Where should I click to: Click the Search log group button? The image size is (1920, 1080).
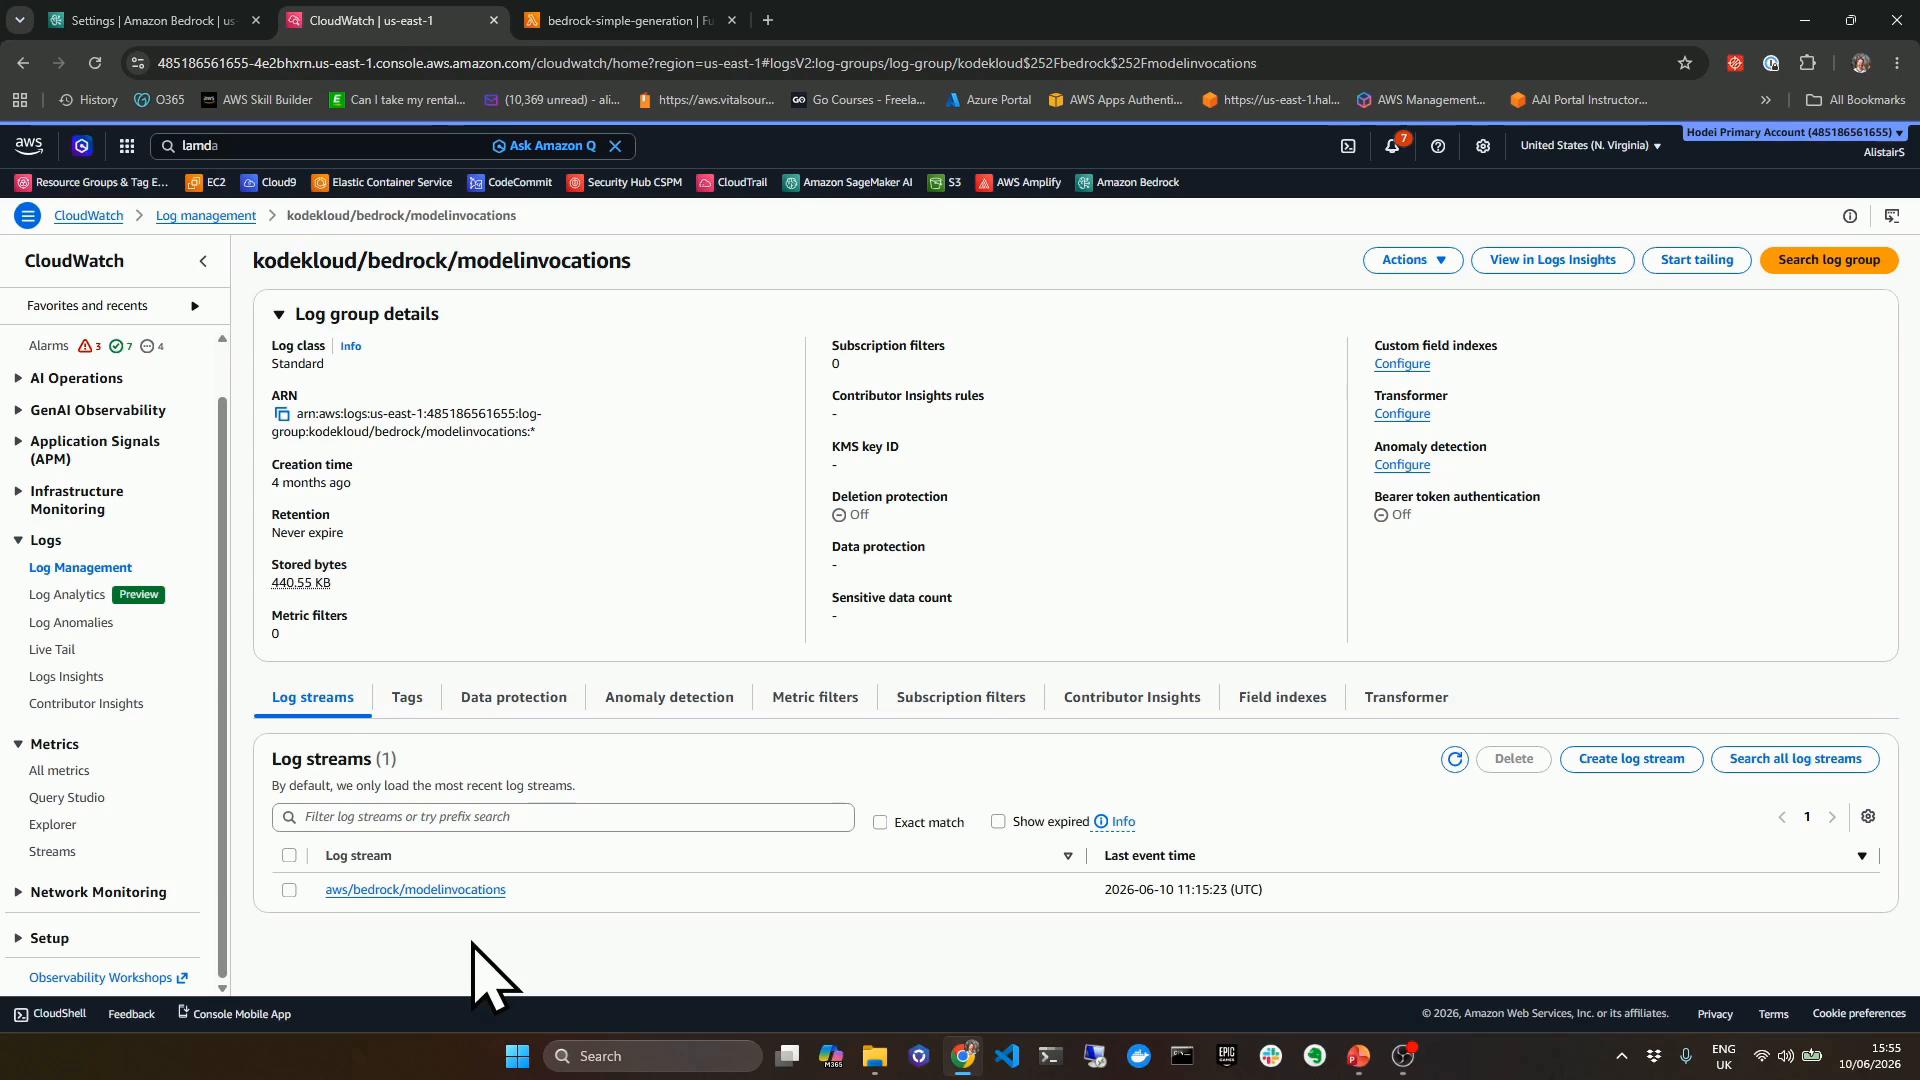[1829, 260]
